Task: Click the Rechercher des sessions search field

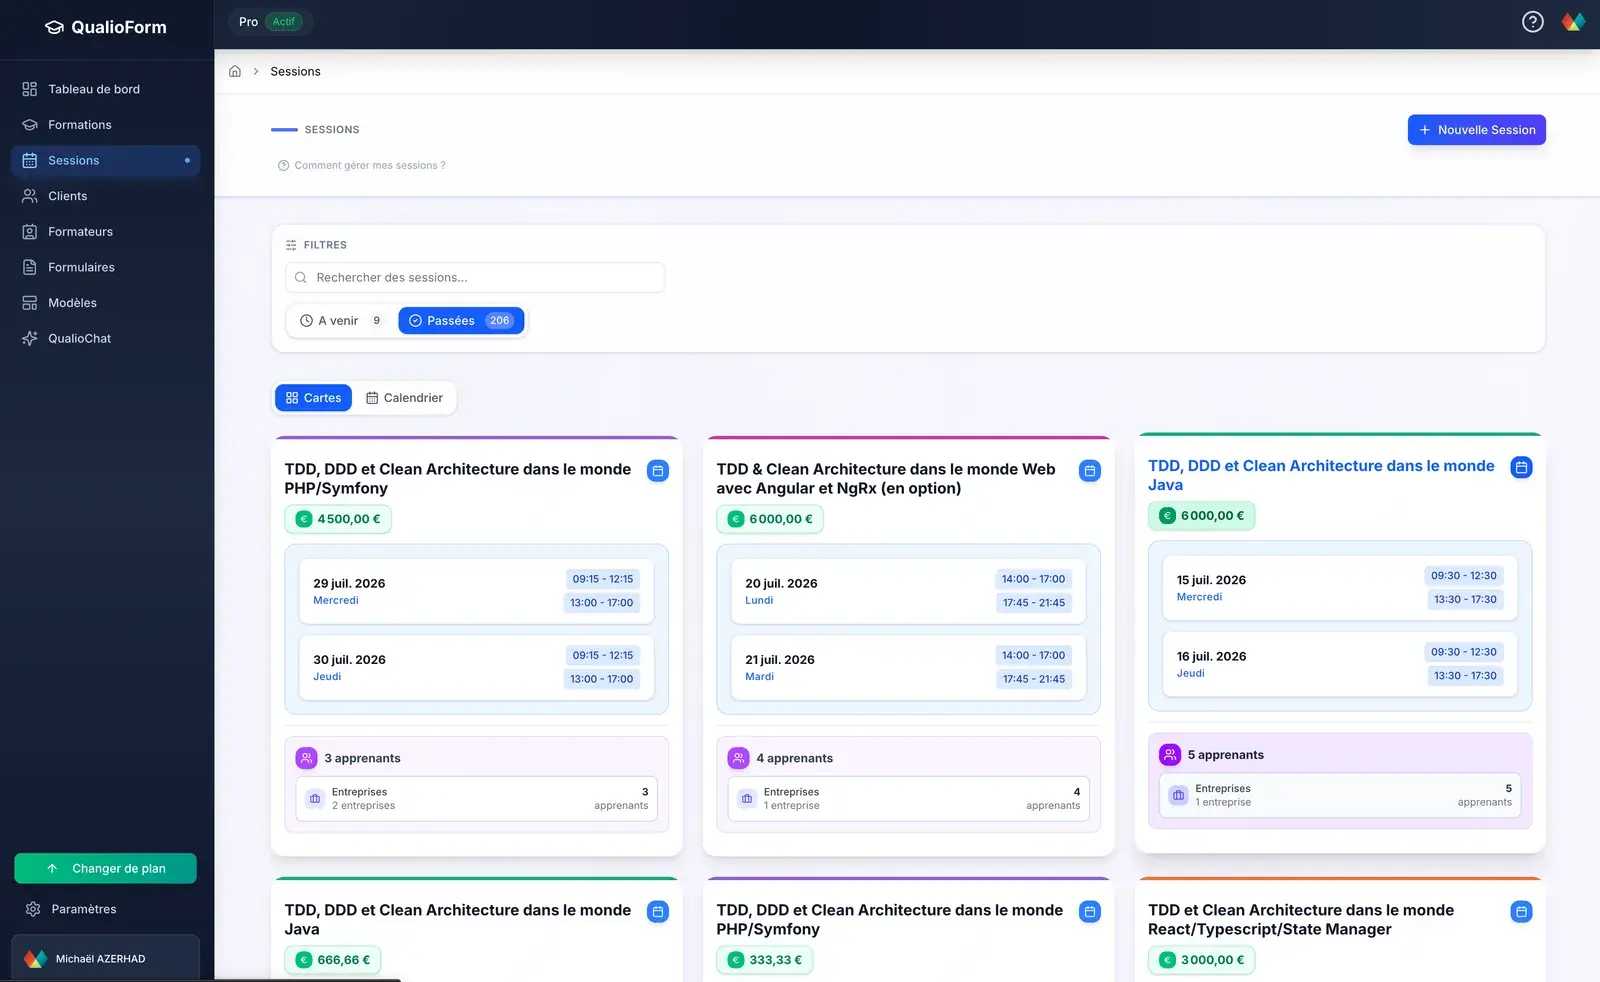Action: pos(475,278)
